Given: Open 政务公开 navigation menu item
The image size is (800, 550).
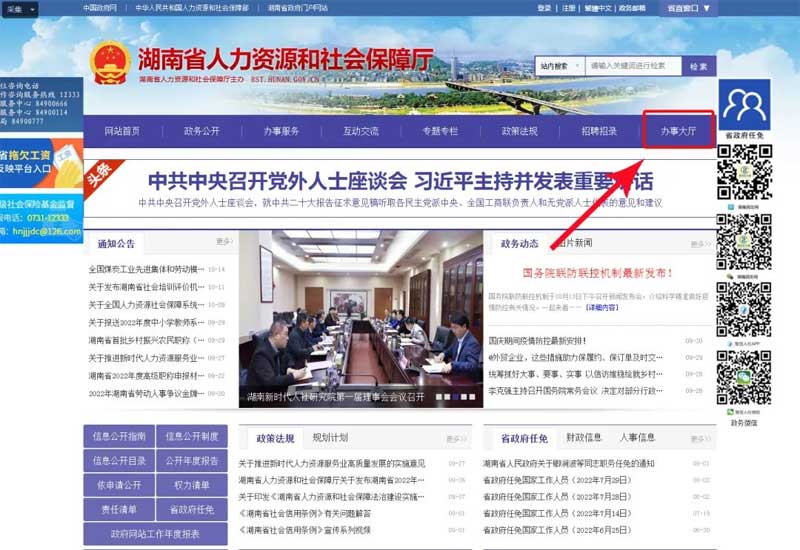Looking at the screenshot, I should pos(202,131).
